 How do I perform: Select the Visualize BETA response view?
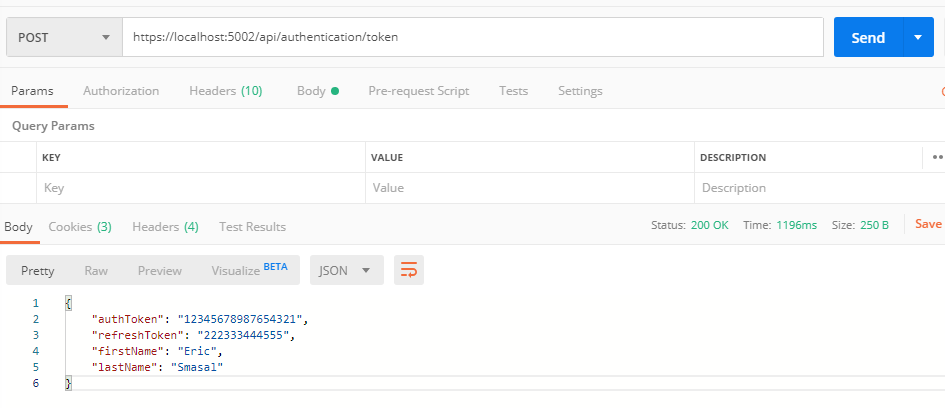click(248, 270)
